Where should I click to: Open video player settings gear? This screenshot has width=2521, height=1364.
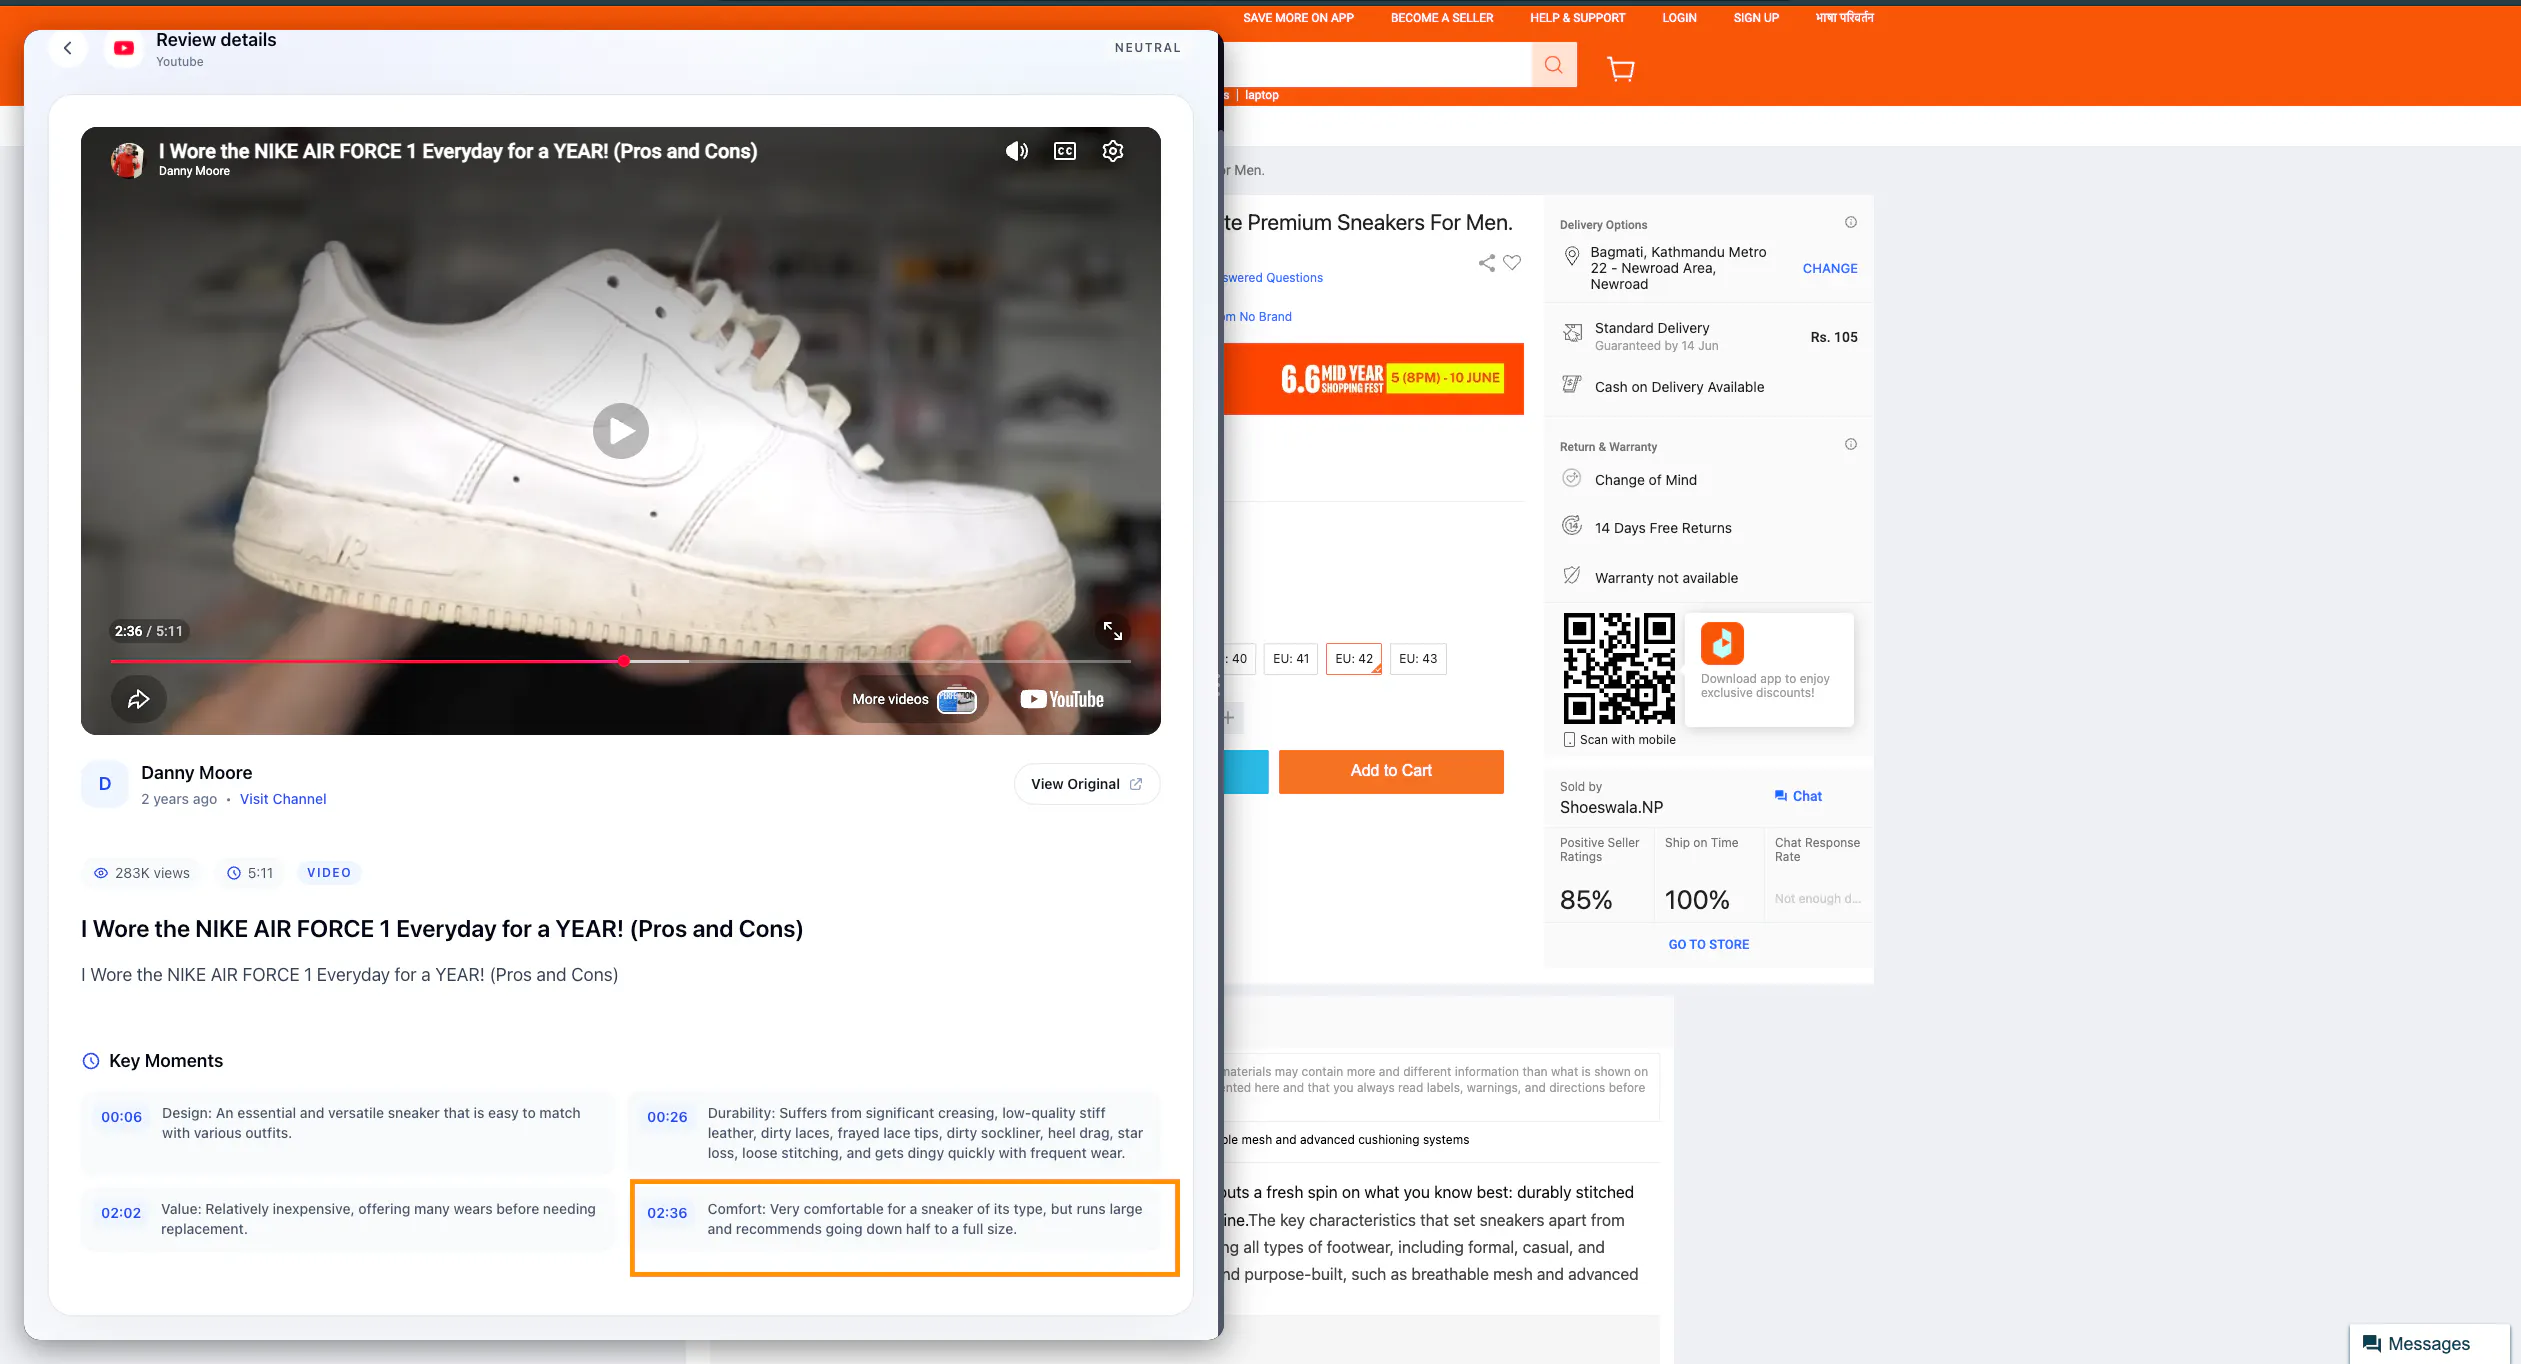point(1113,151)
